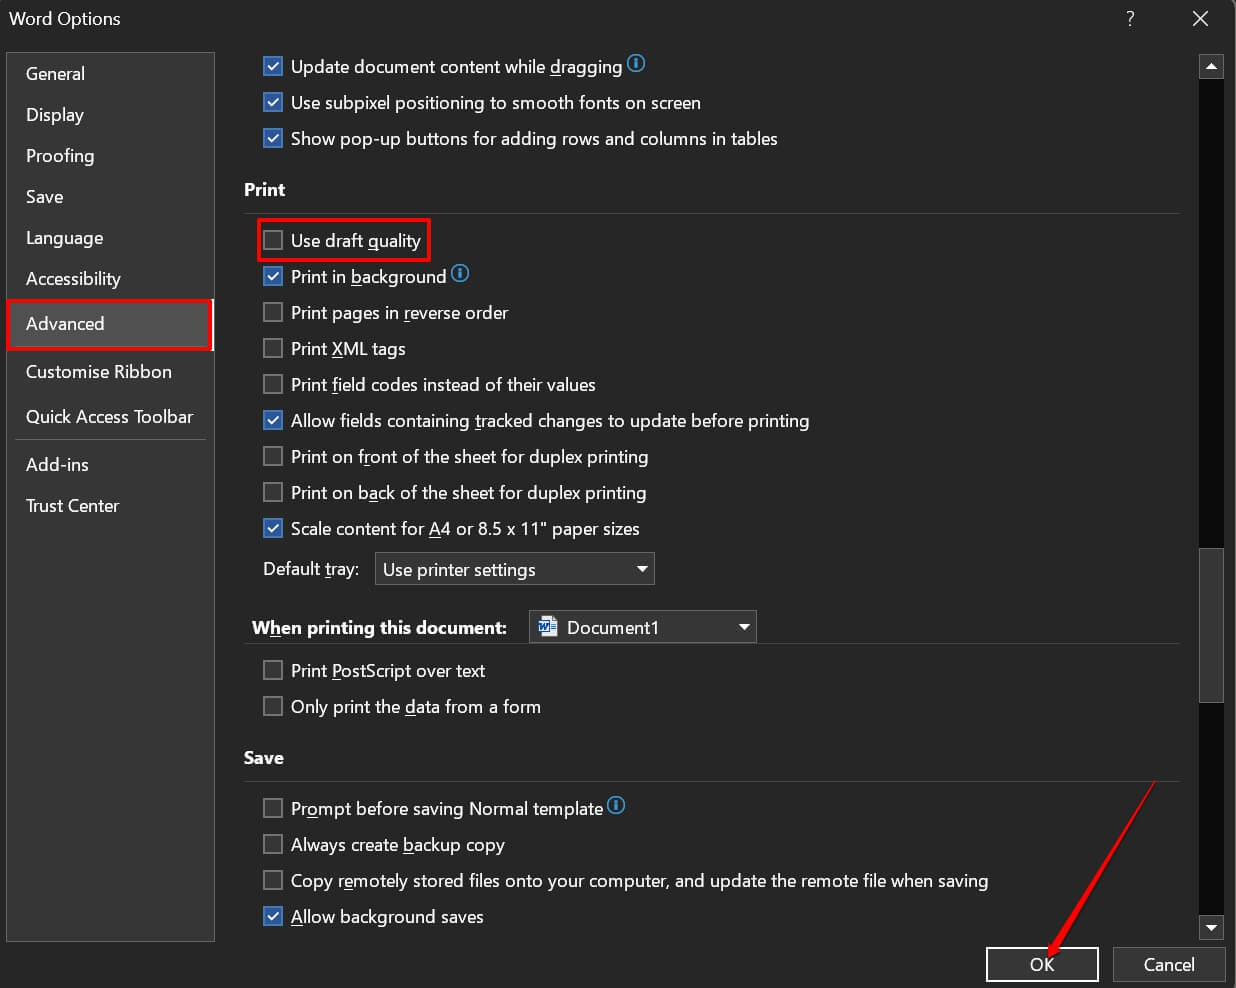This screenshot has height=988, width=1236.
Task: Open dialog help via the question mark icon
Action: (x=1129, y=18)
